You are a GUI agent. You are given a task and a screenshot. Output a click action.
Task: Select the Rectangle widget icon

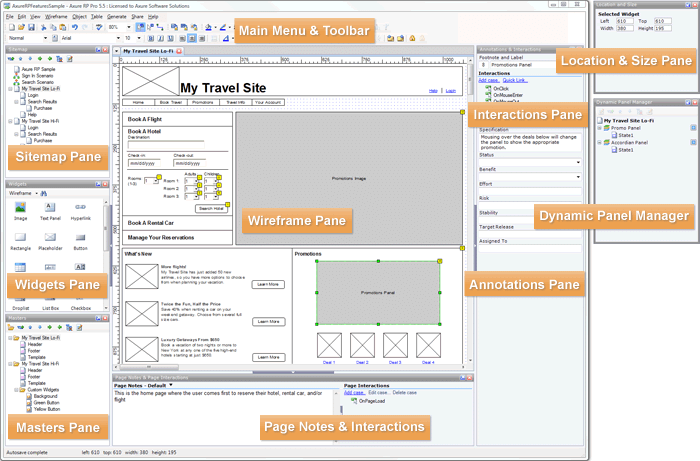pos(21,237)
